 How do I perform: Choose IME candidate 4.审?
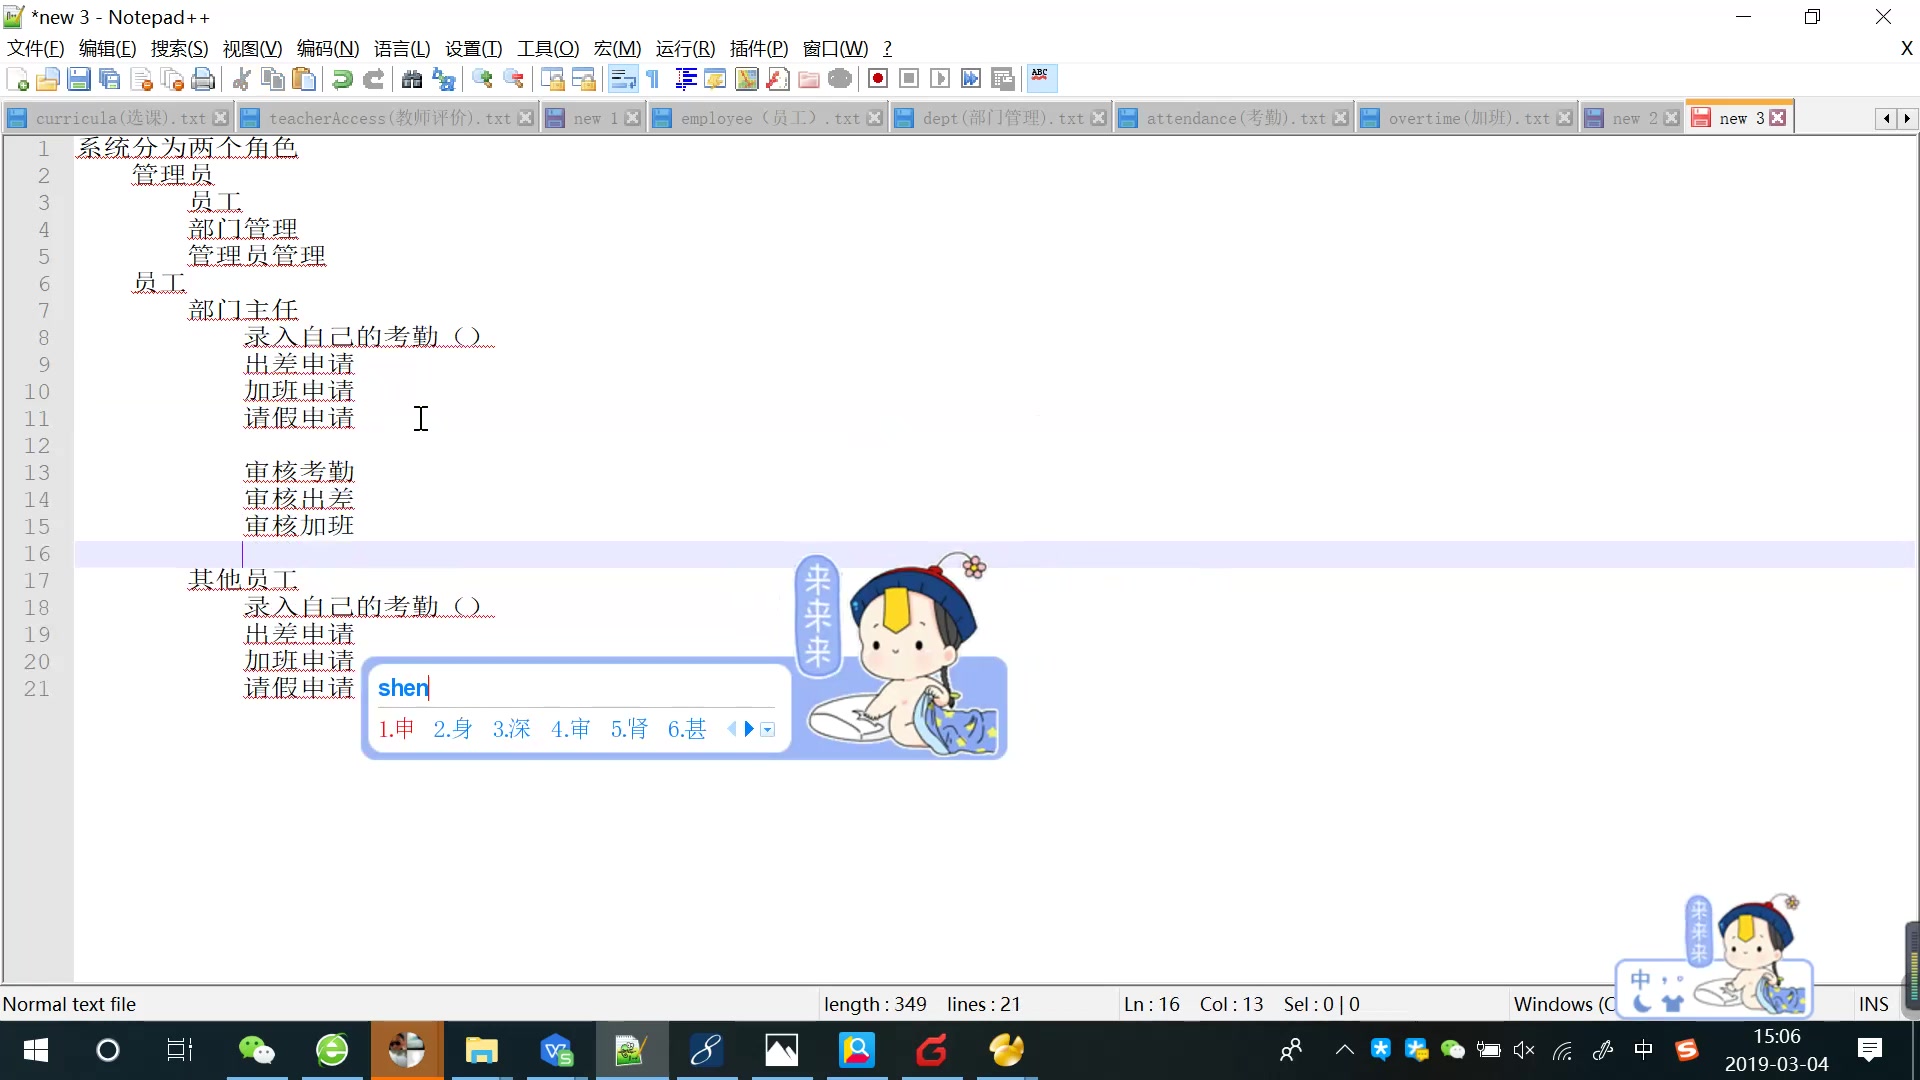(x=570, y=729)
